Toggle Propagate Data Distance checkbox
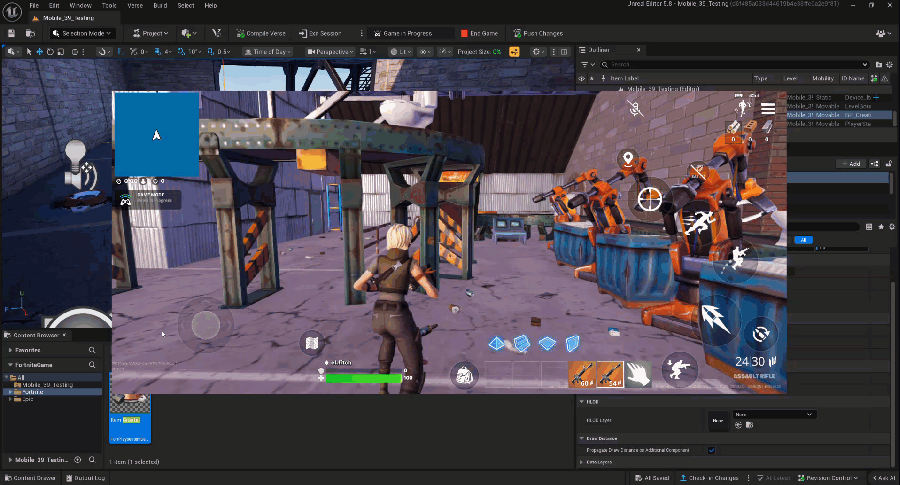Screen dimensions: 900x485 coord(711,450)
